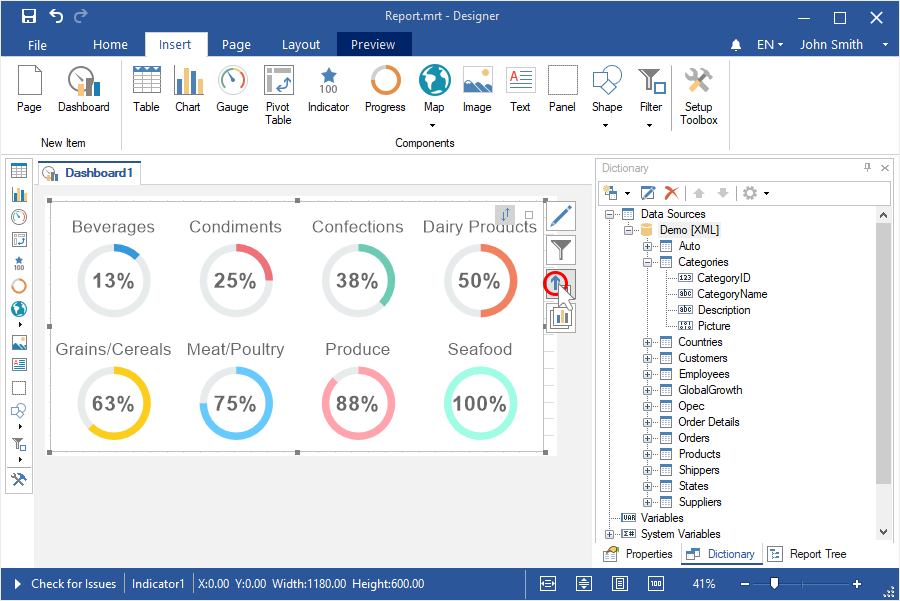This screenshot has width=900, height=601.
Task: Toggle pin on the Dictionary panel
Action: [867, 168]
